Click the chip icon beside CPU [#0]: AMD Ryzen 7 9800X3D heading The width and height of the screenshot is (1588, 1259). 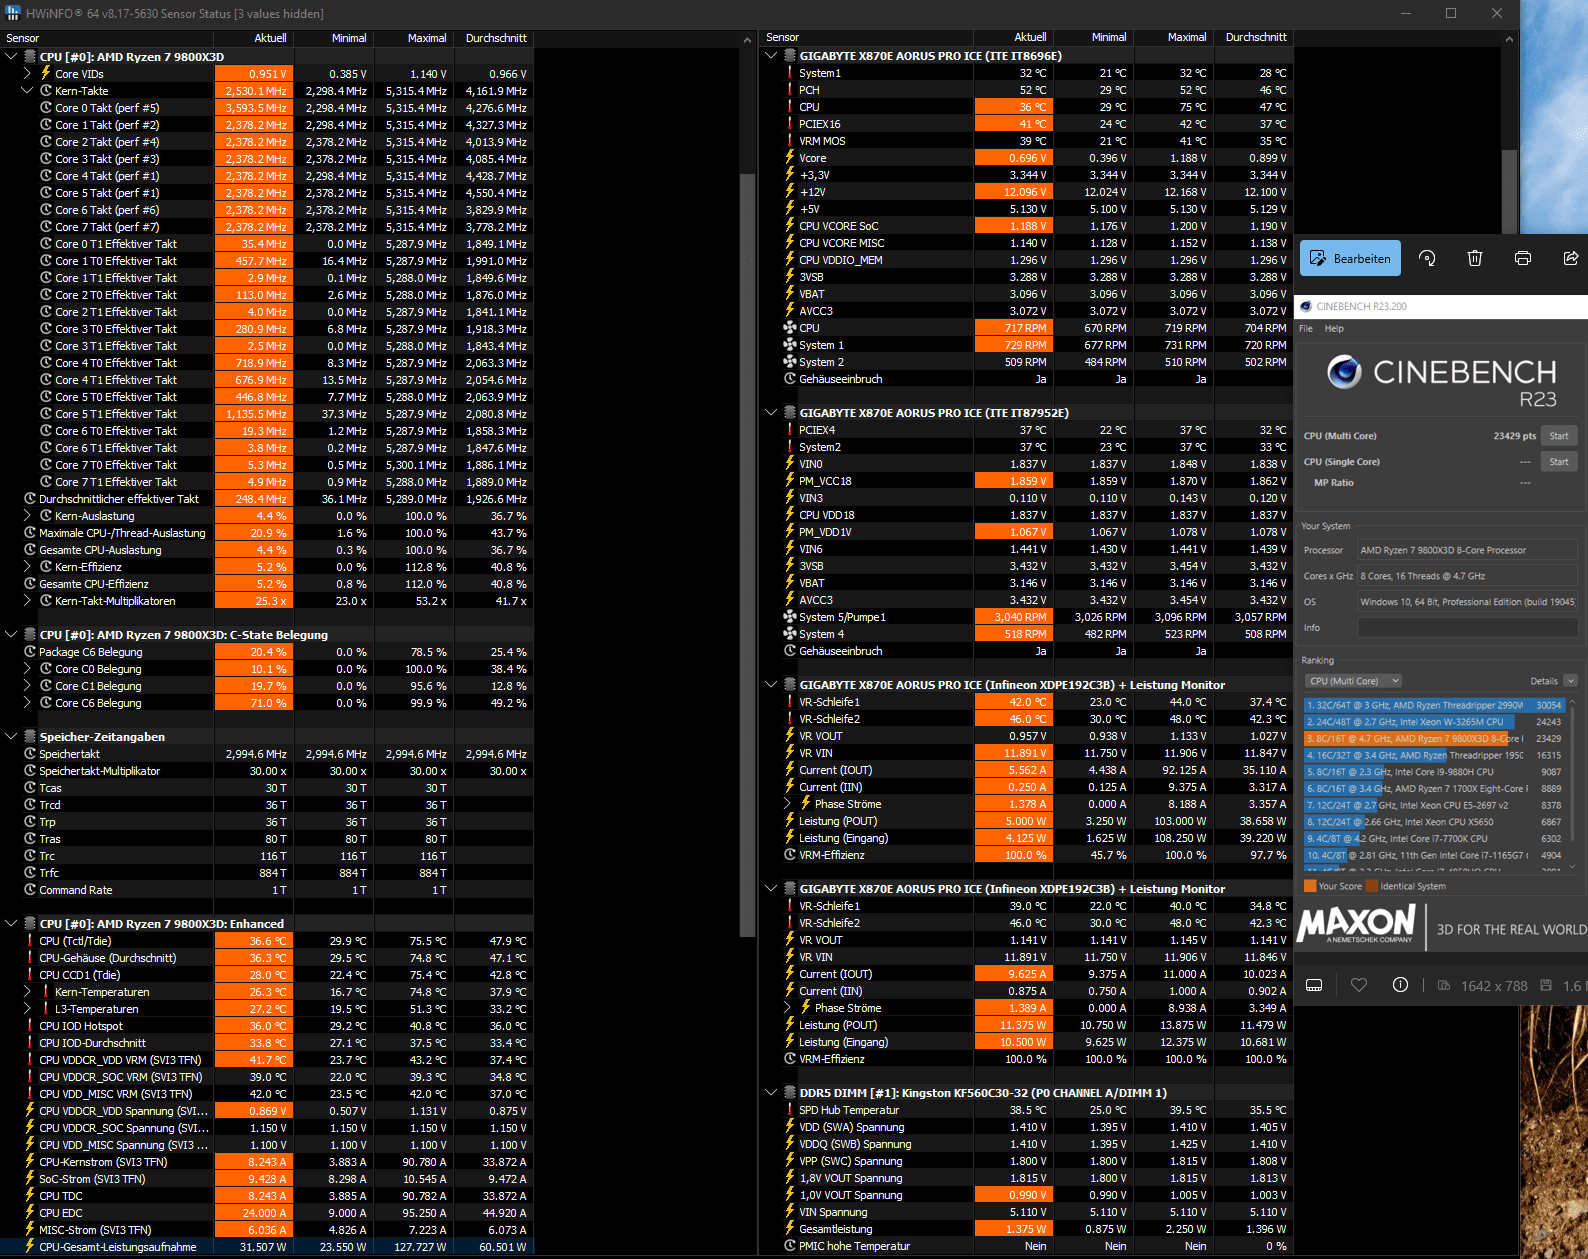coord(30,57)
